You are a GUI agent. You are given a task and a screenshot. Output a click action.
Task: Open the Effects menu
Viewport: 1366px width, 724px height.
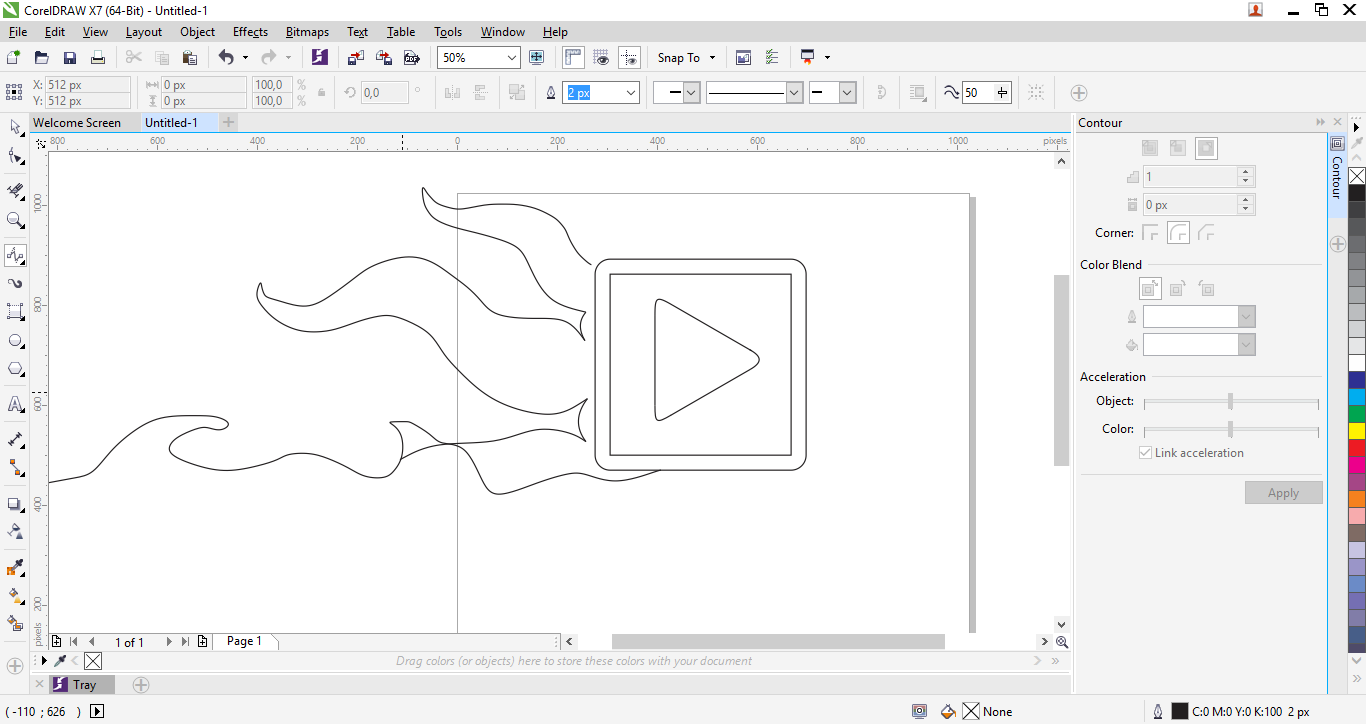(x=250, y=32)
